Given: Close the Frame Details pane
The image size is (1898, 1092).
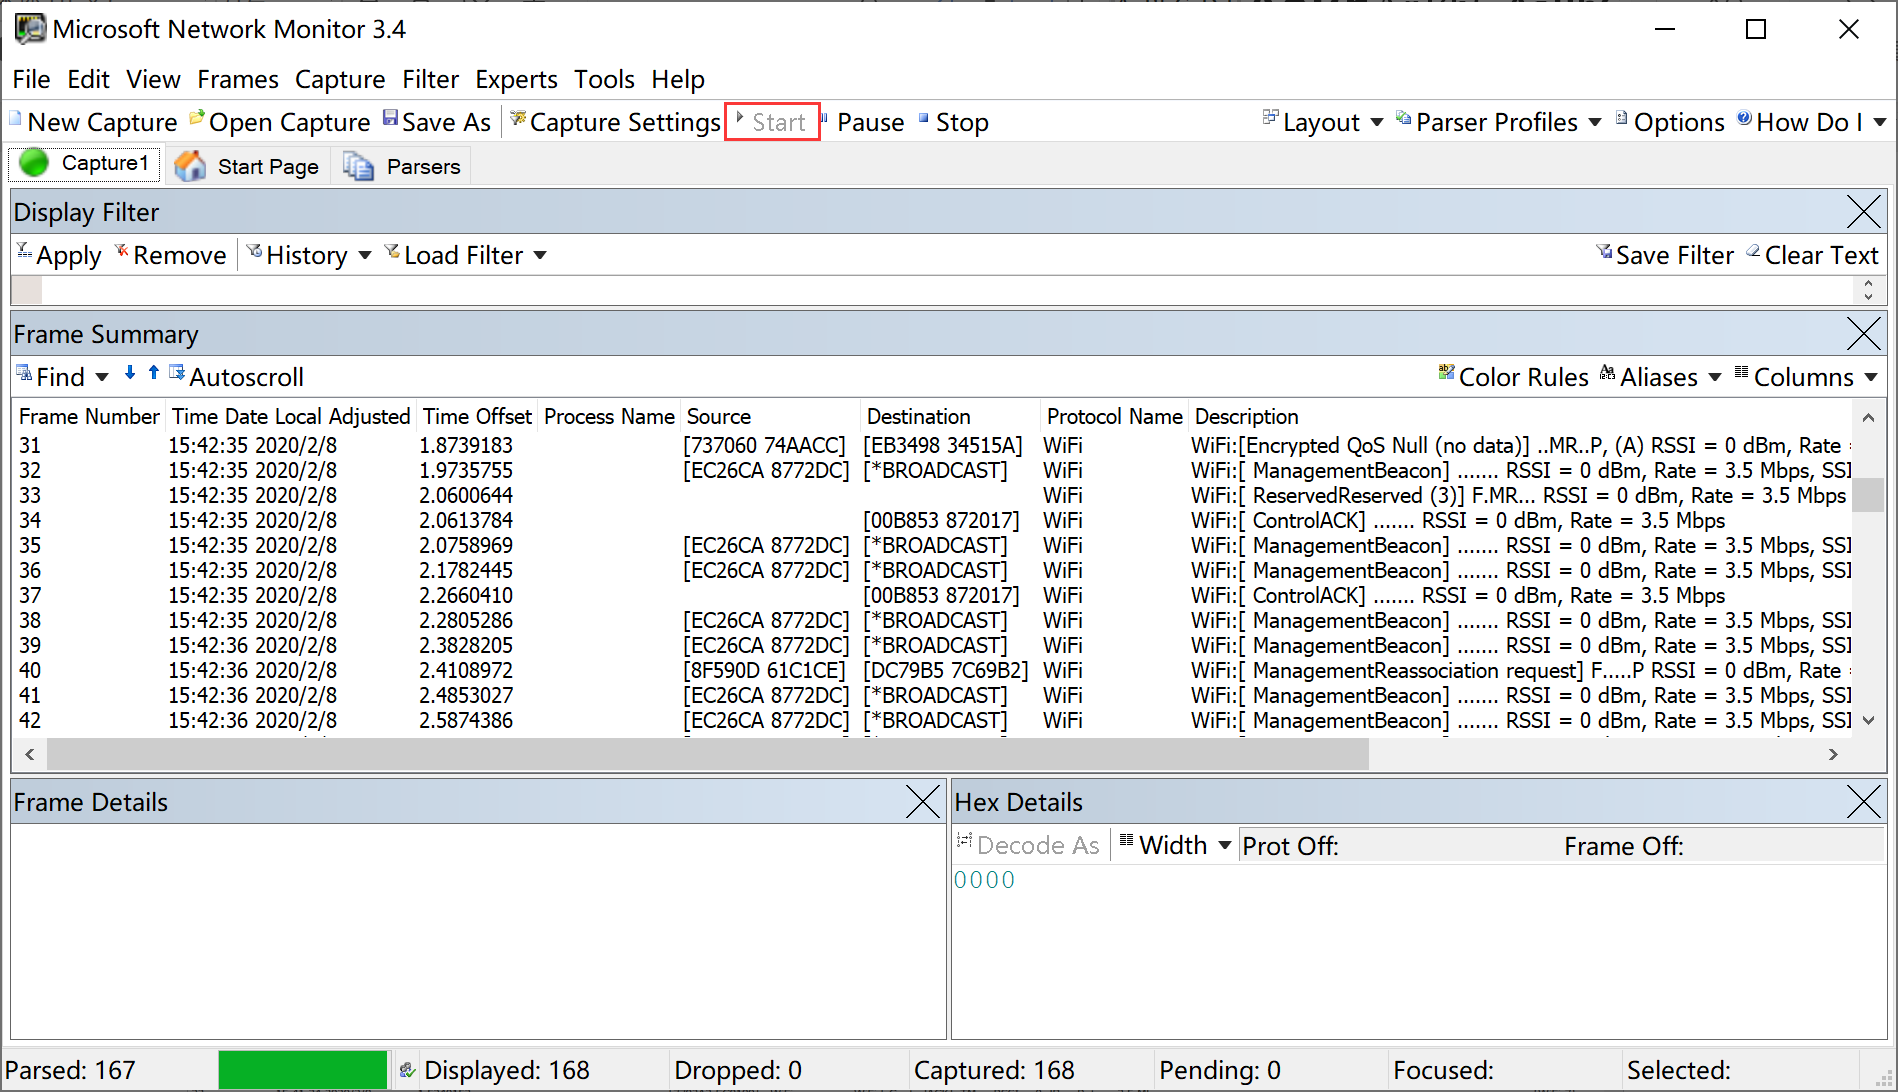Looking at the screenshot, I should coord(923,802).
